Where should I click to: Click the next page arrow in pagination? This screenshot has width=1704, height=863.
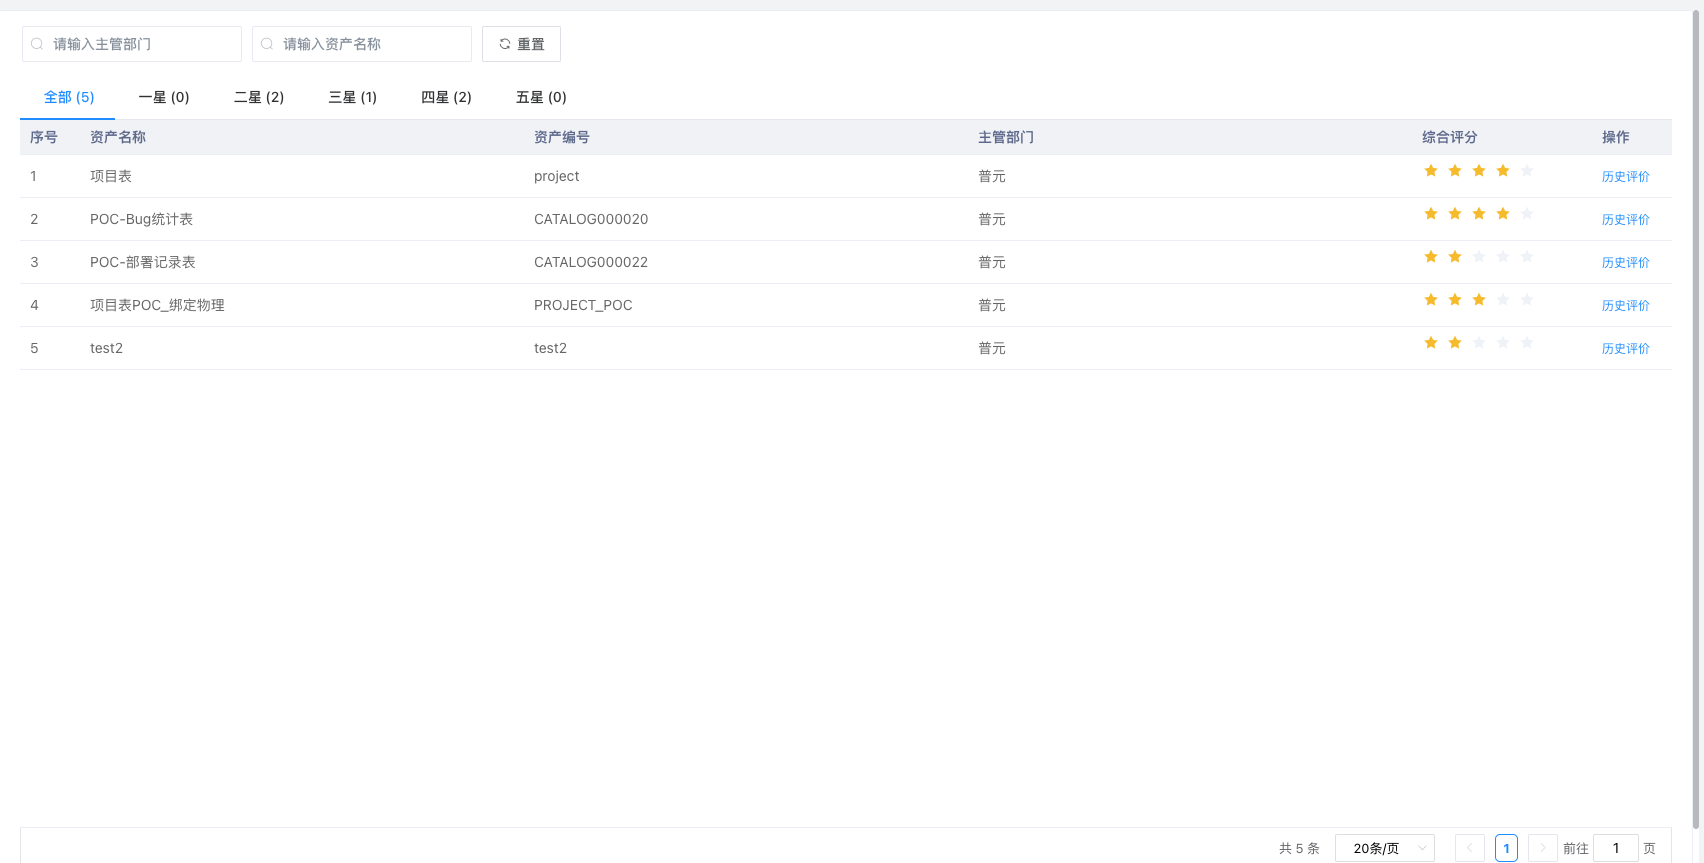pyautogui.click(x=1542, y=848)
